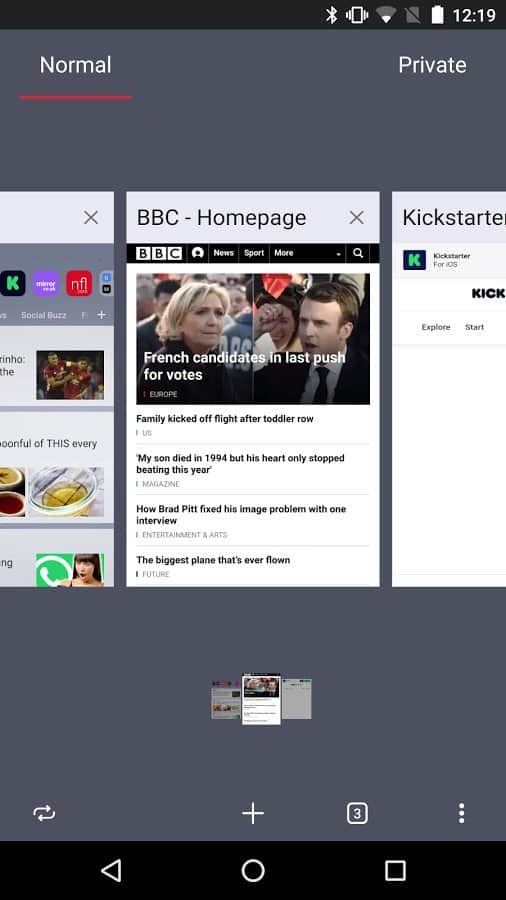Select the right mini tab thumbnail
This screenshot has width=506, height=900.
pyautogui.click(x=297, y=699)
